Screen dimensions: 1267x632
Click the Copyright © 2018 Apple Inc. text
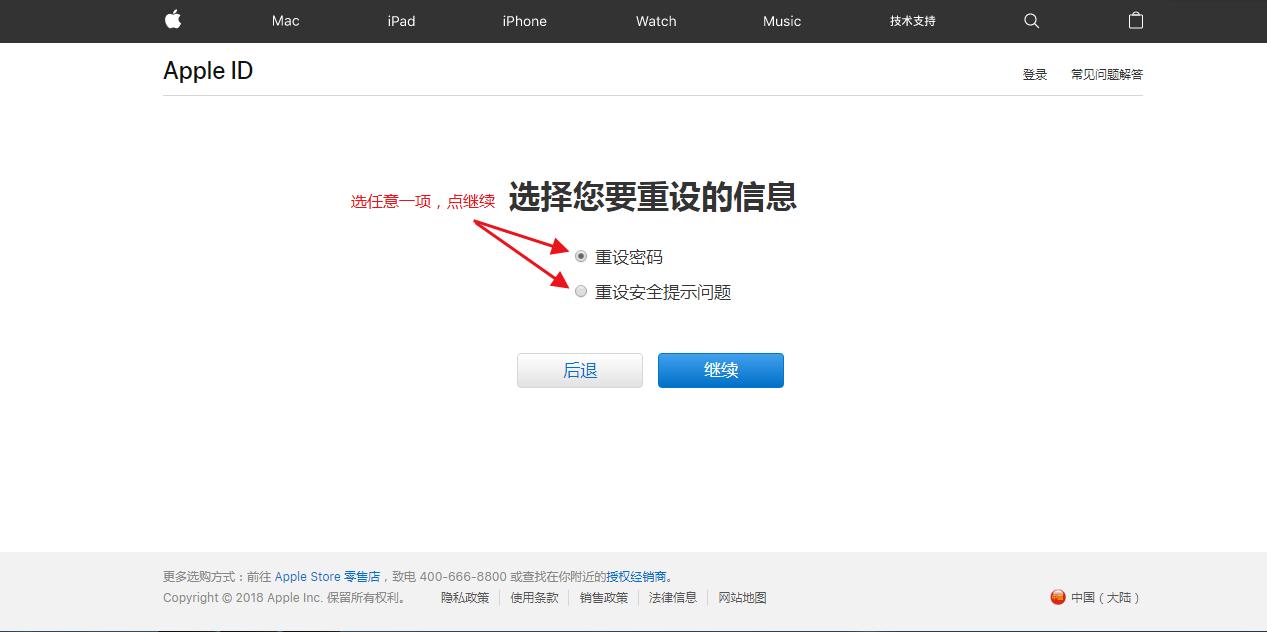(x=243, y=598)
